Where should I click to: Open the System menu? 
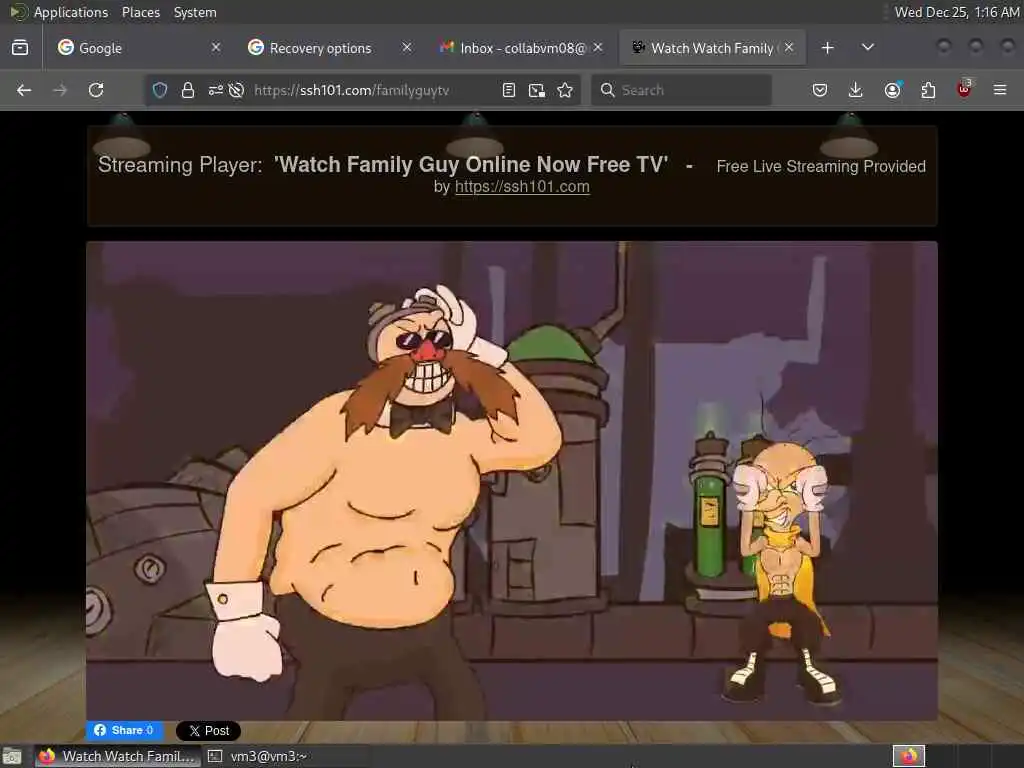point(195,12)
